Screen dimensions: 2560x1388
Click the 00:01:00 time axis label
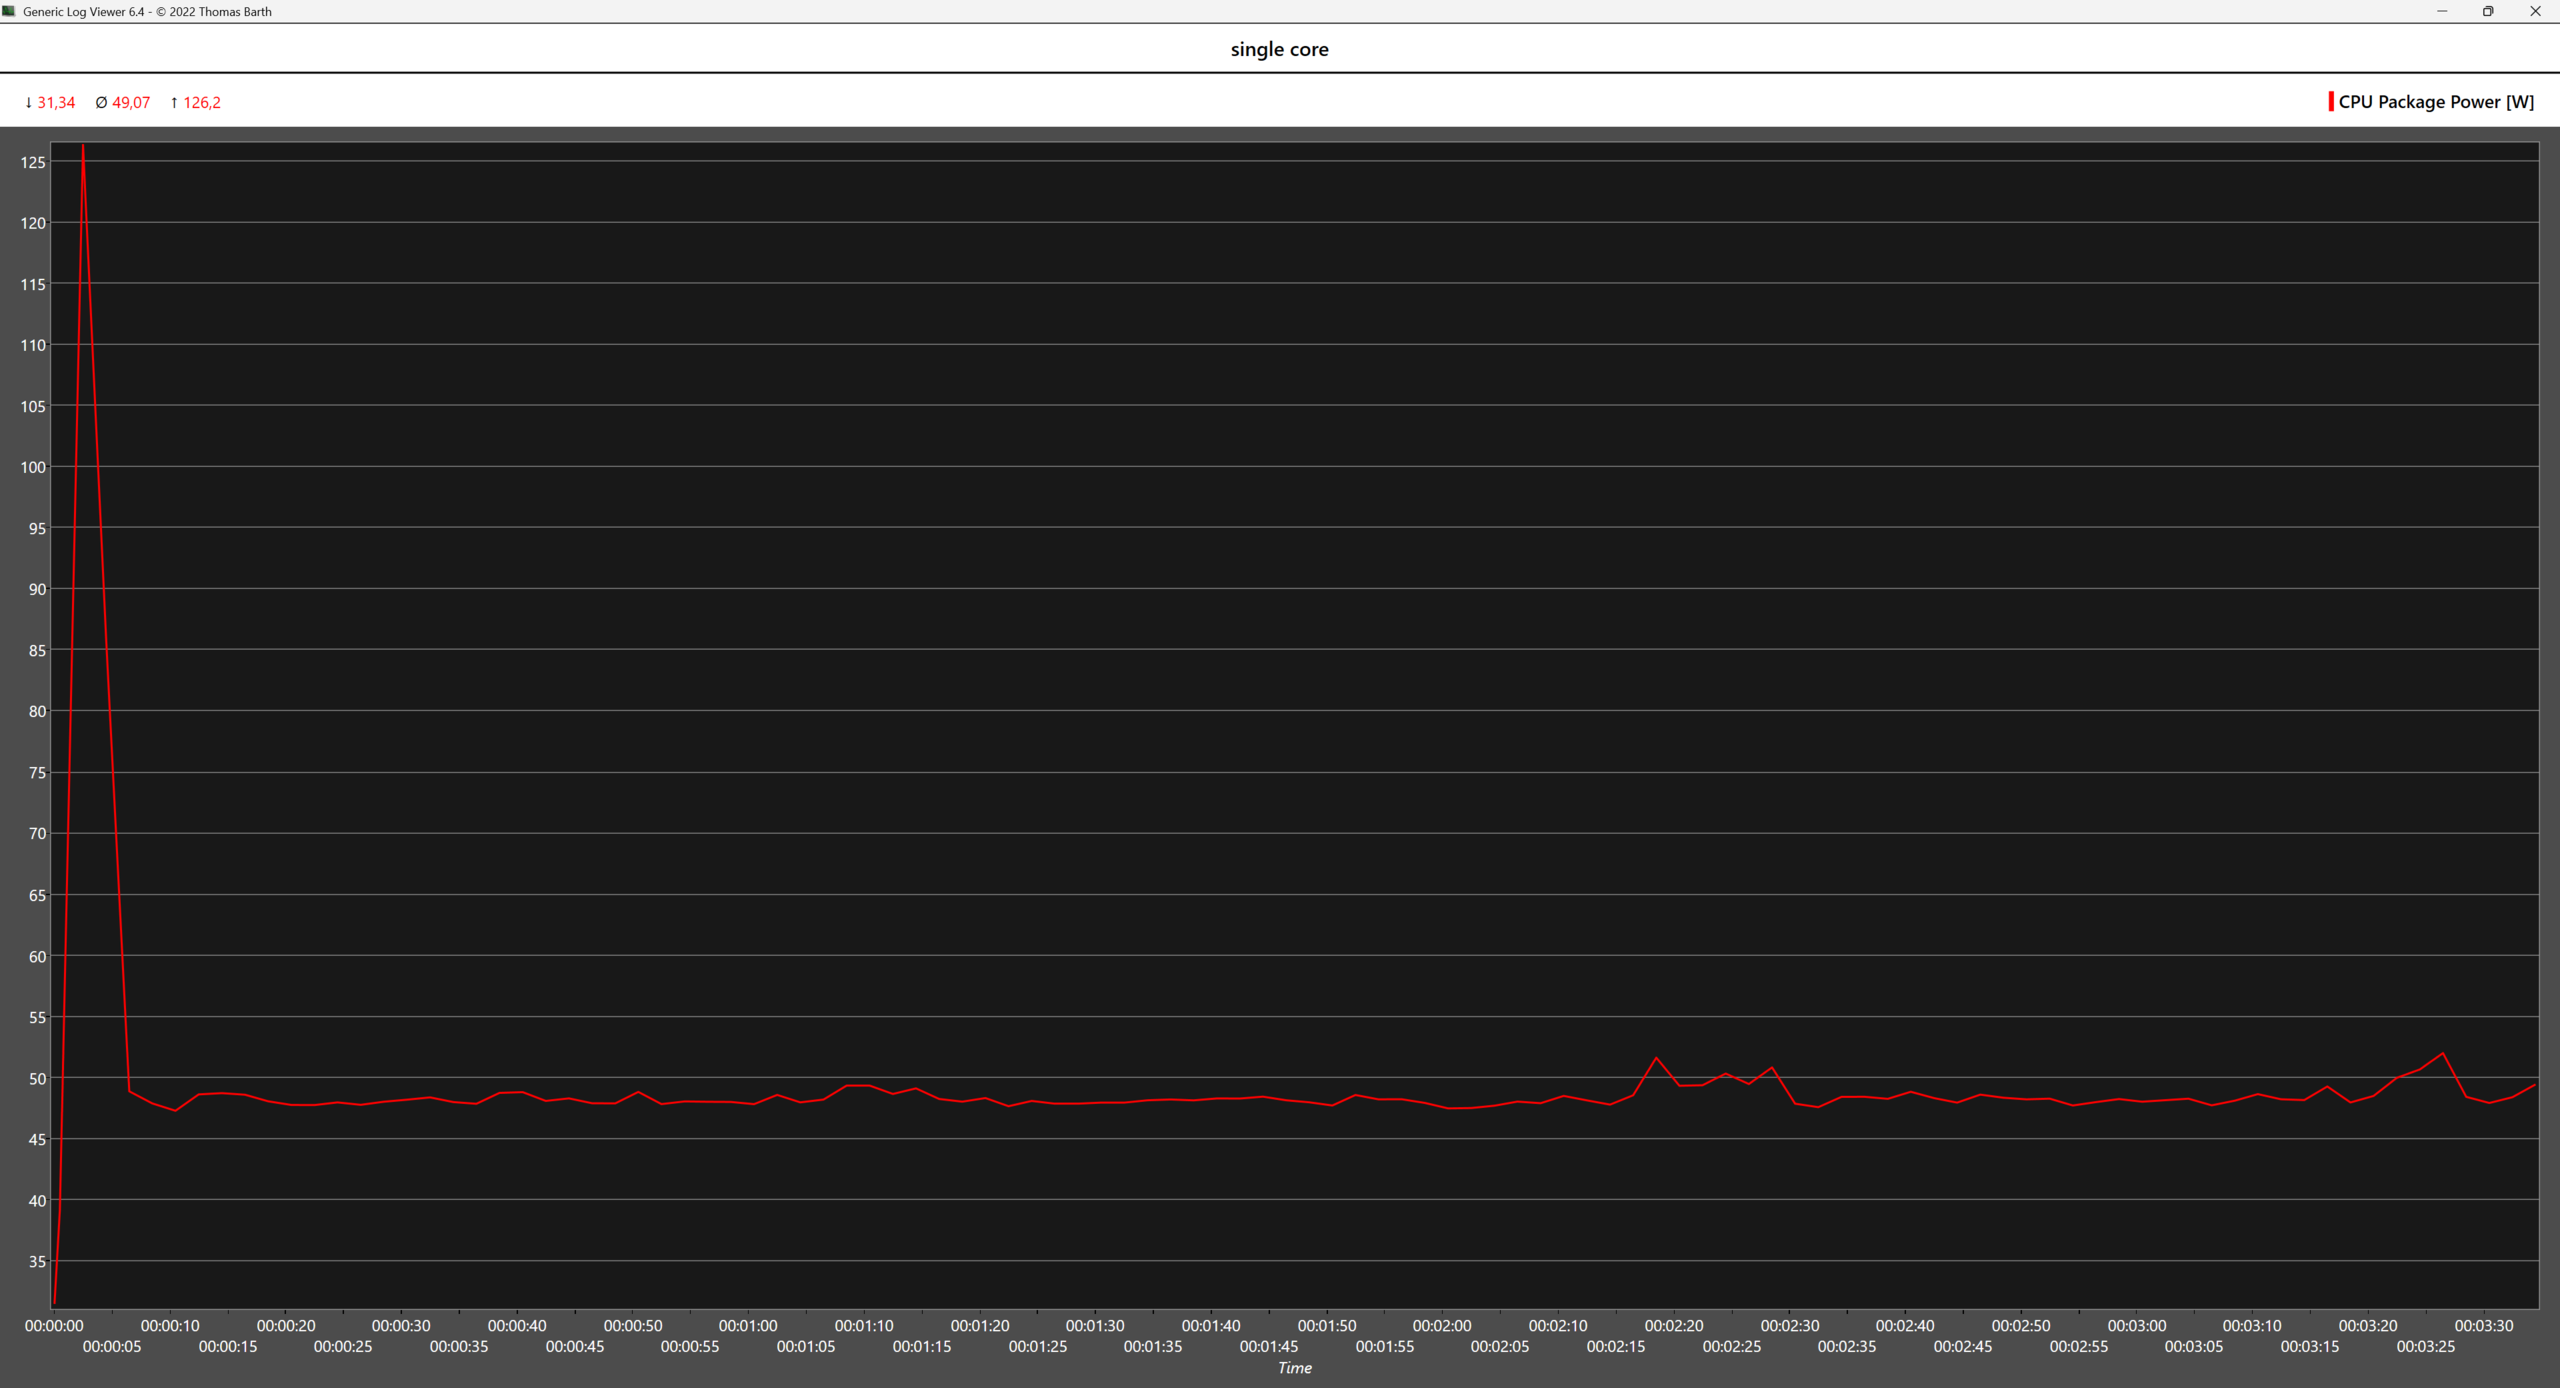tap(748, 1325)
